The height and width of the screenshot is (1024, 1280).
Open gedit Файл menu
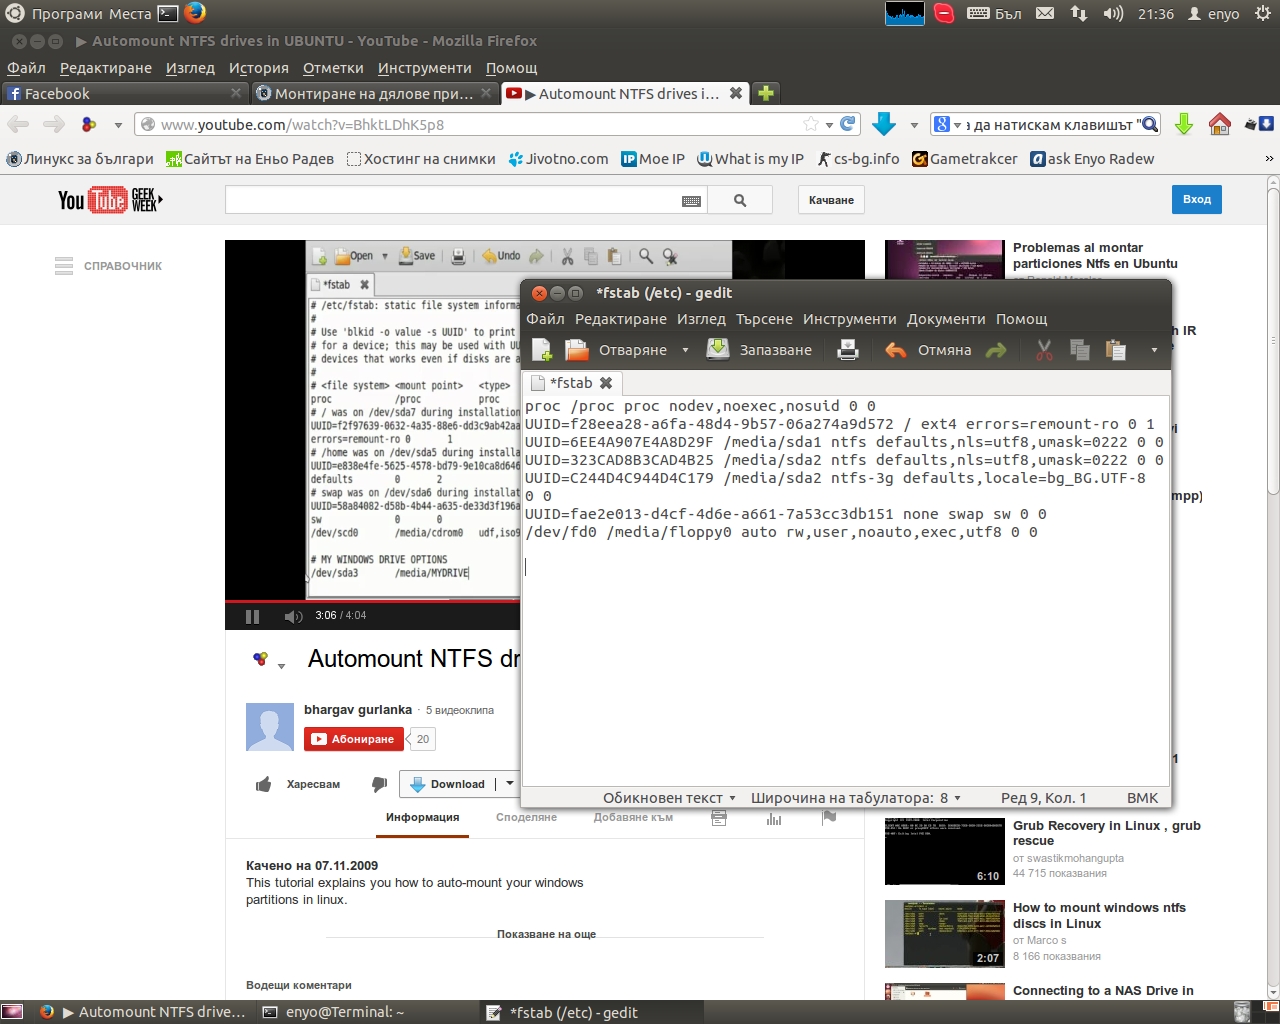pyautogui.click(x=546, y=319)
